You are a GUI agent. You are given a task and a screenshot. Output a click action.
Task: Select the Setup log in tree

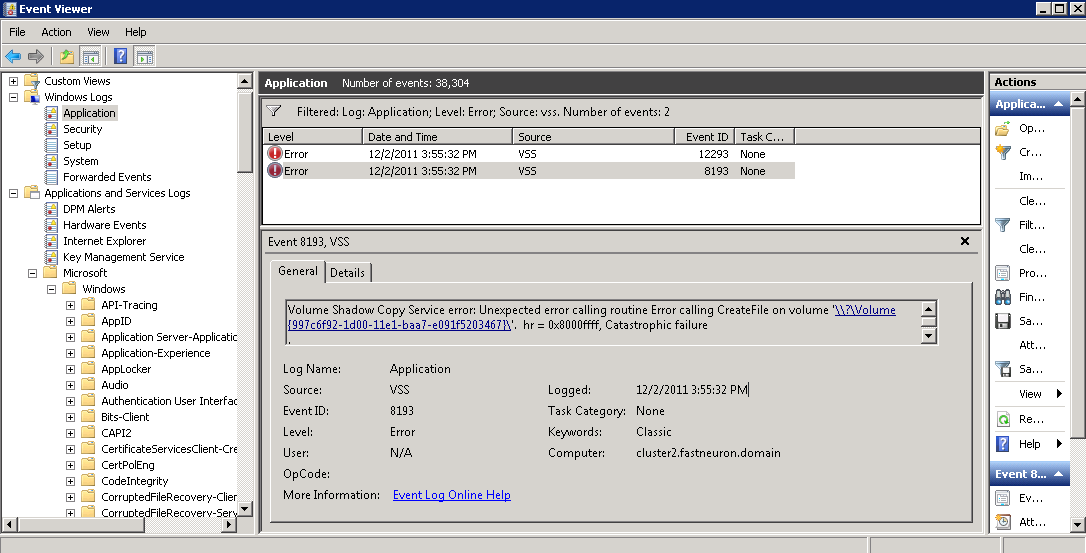click(77, 145)
